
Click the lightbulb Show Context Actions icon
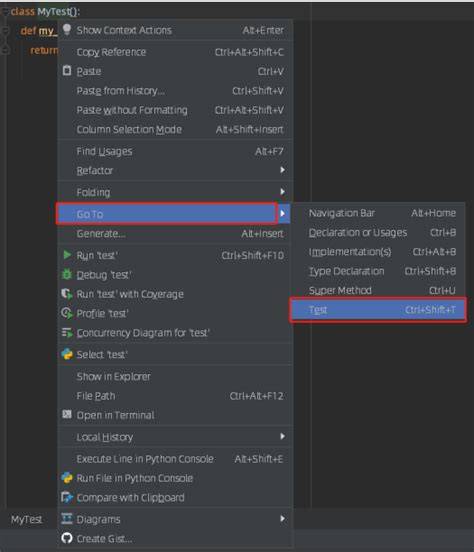click(x=67, y=30)
